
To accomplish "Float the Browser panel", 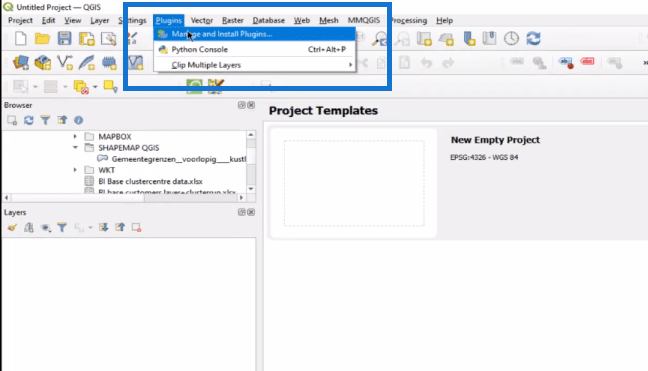I will click(x=242, y=105).
